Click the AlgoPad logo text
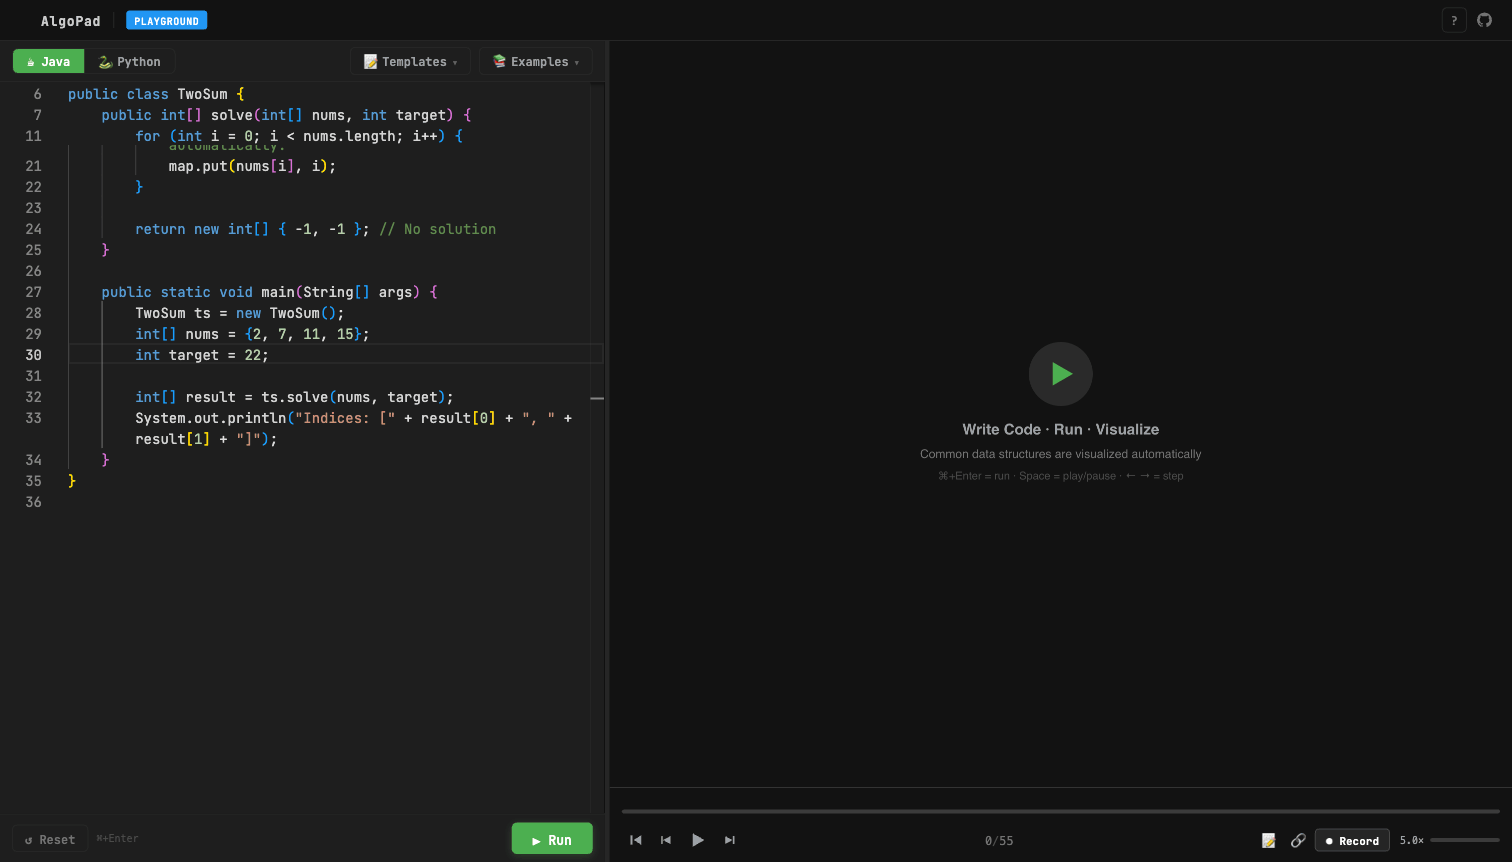Screen dimensions: 1512x862 [70, 21]
